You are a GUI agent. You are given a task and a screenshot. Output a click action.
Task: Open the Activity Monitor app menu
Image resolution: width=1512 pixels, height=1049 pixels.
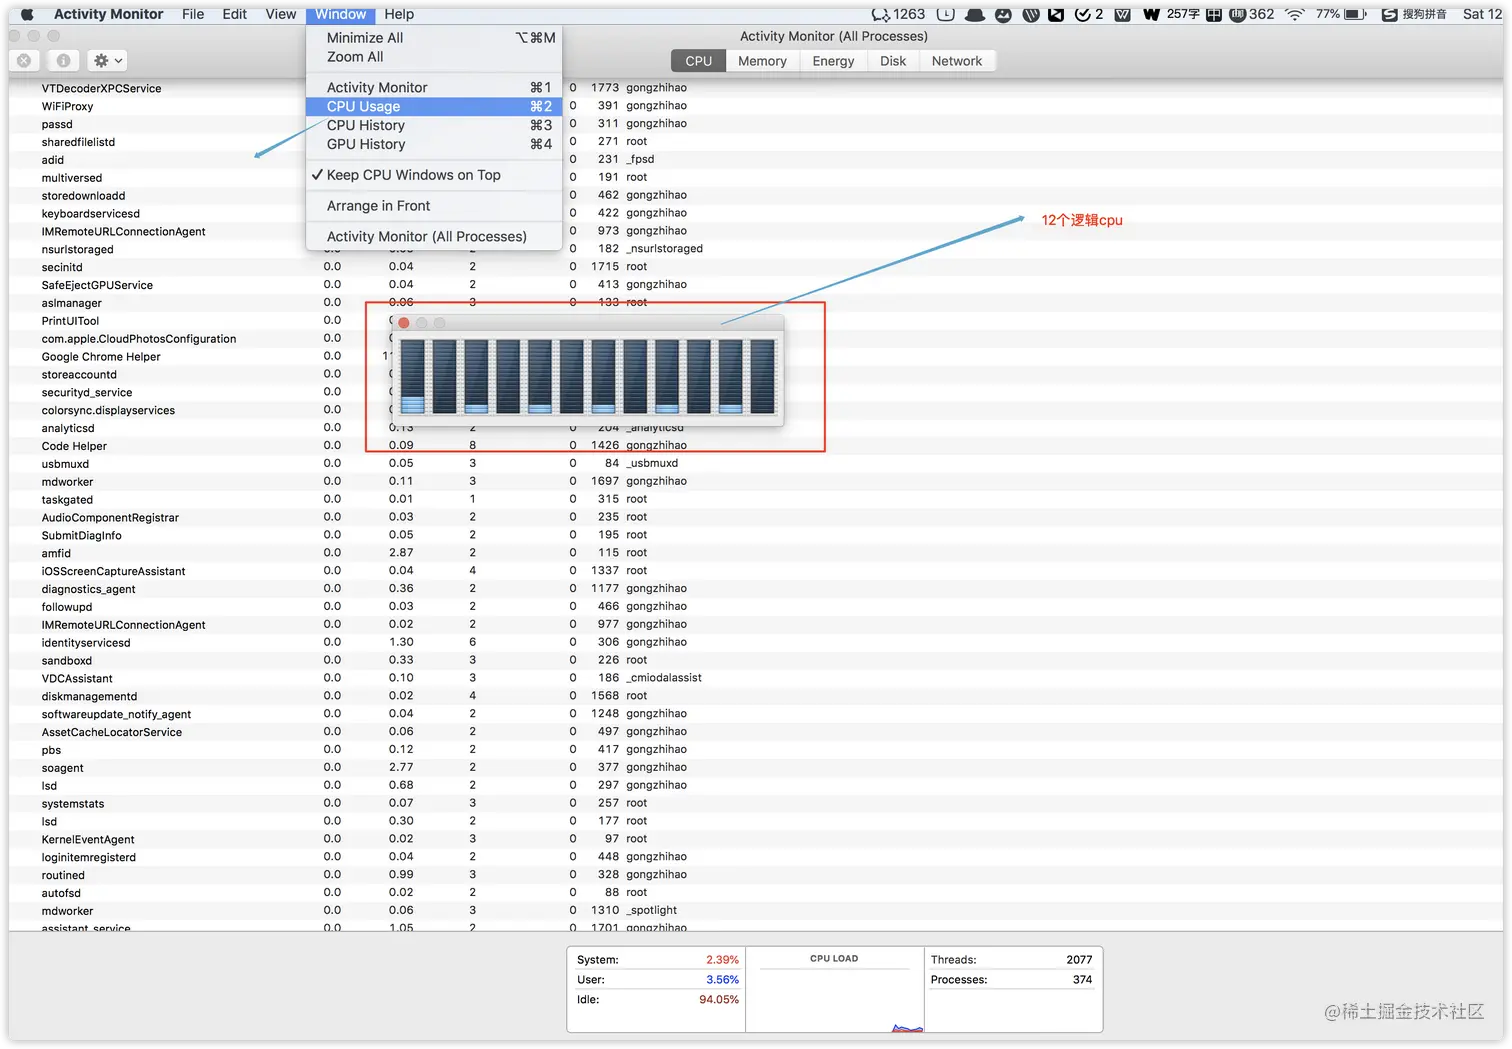tap(108, 14)
